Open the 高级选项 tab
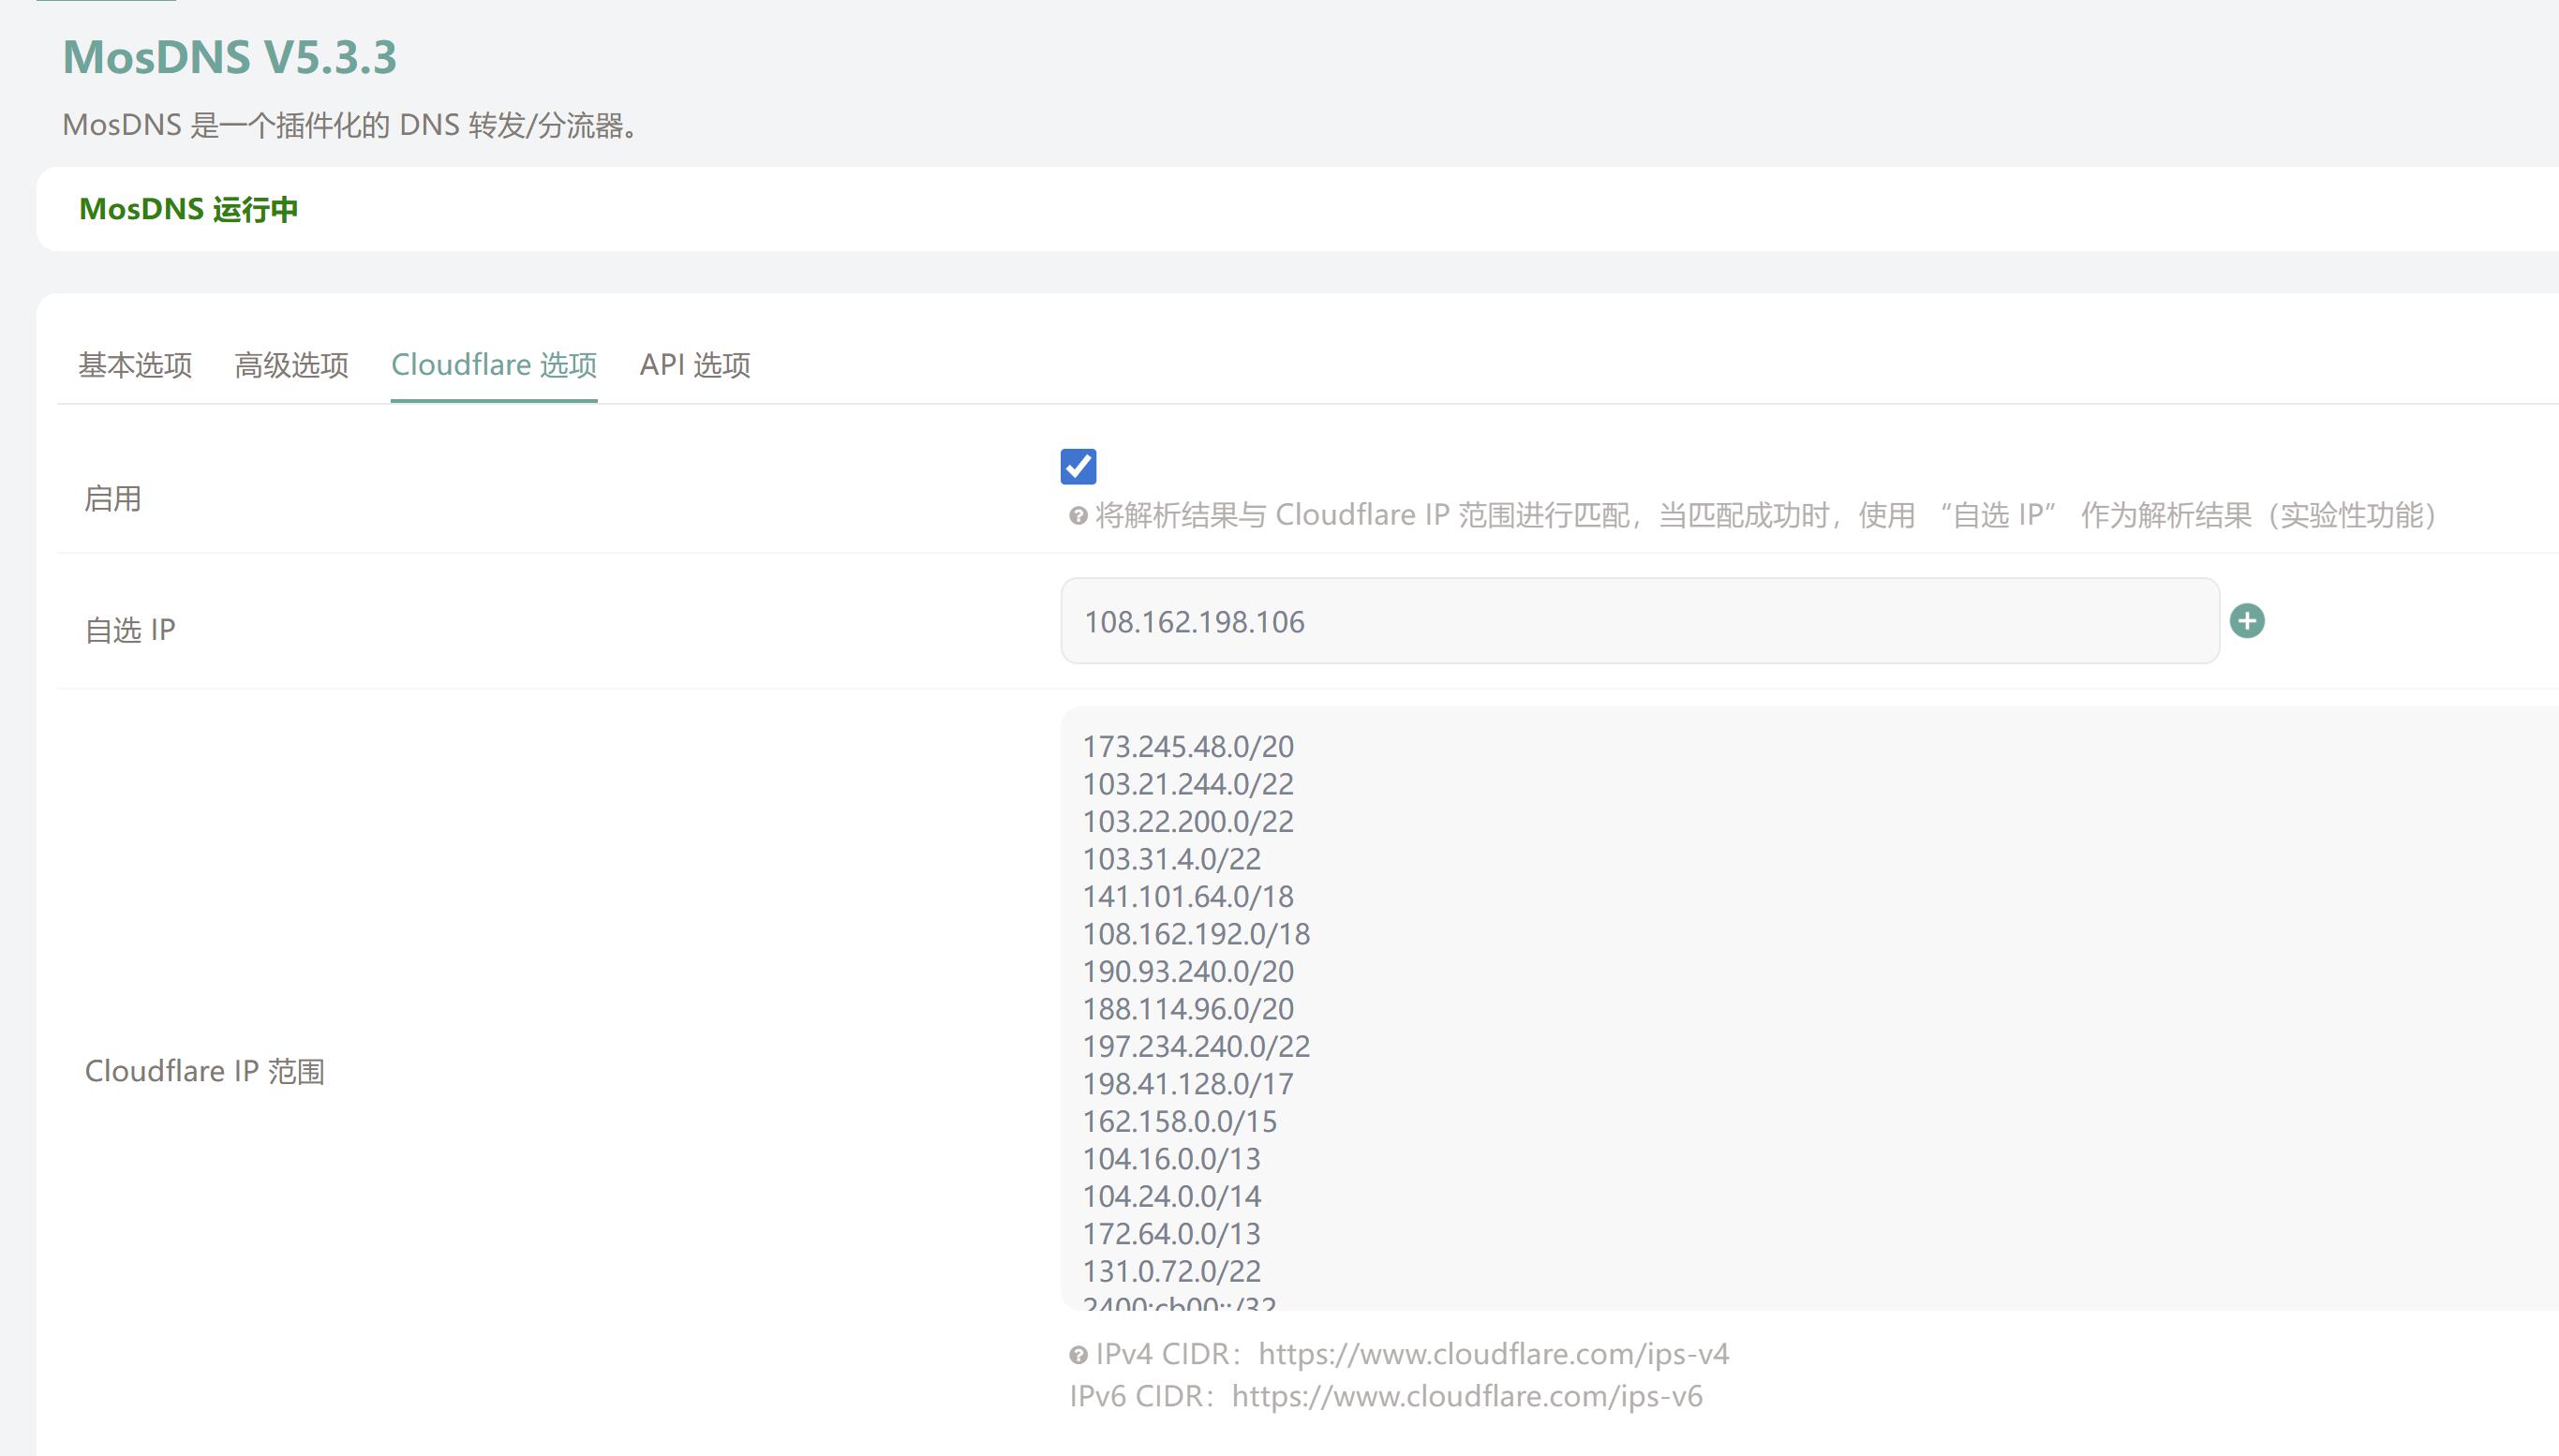The height and width of the screenshot is (1456, 2559). click(291, 365)
